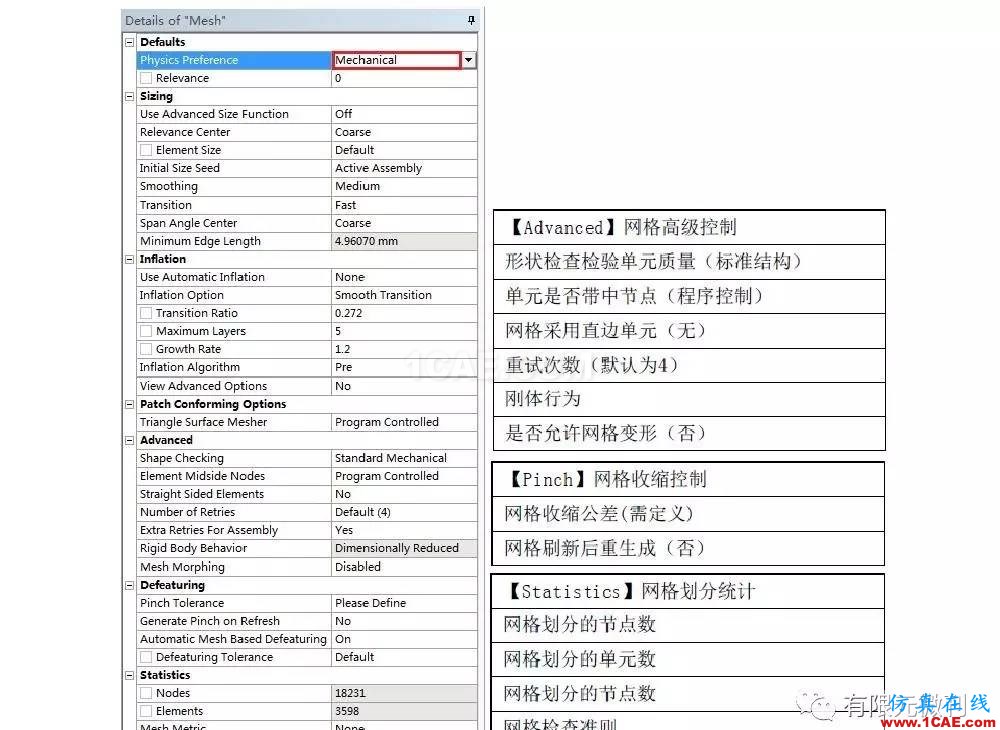1000x730 pixels.
Task: Click Transition Ratio value 0.272
Action: point(404,313)
